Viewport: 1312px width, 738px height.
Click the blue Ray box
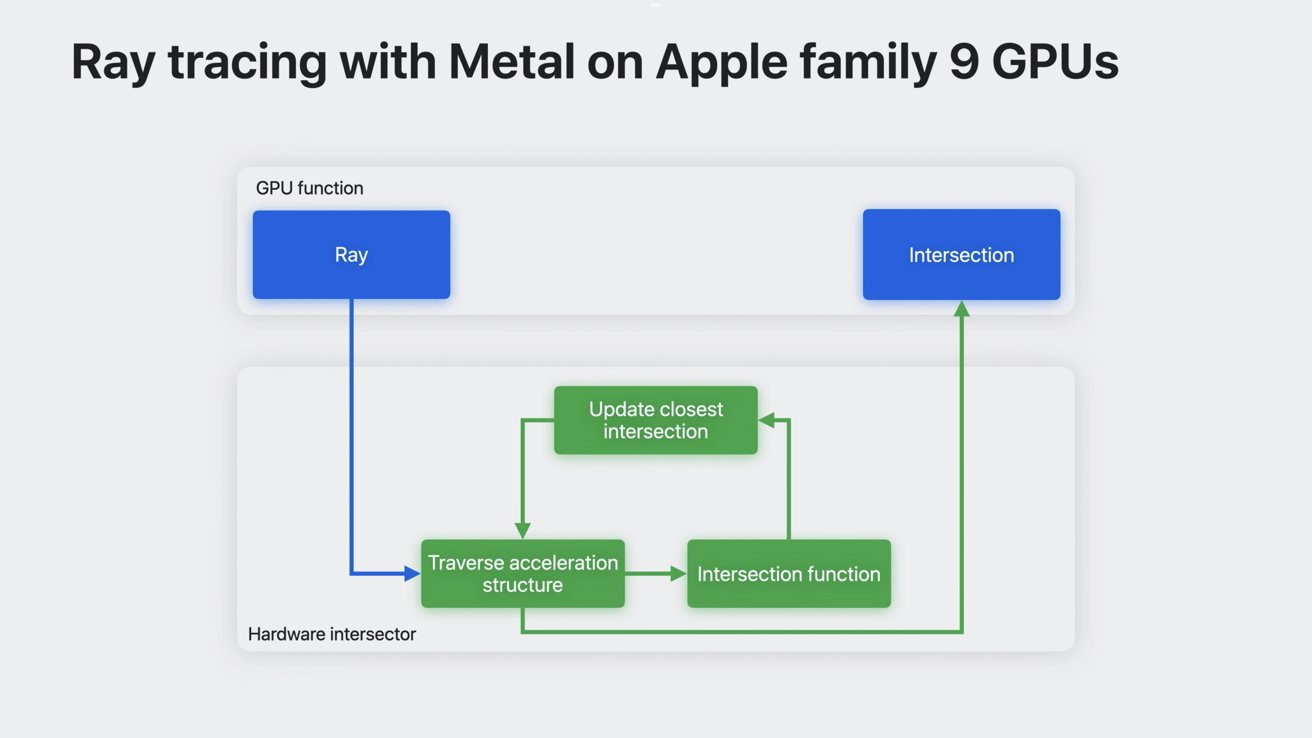coord(351,255)
